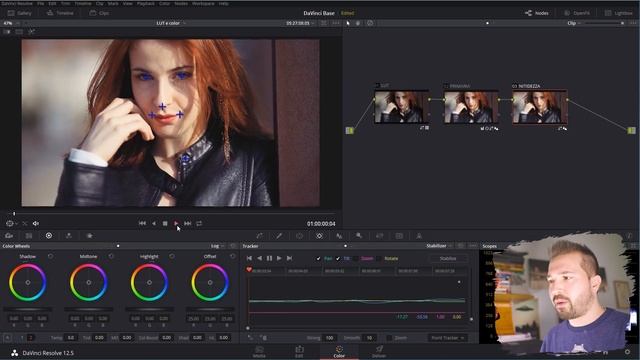Jump to first frame in viewer transport

pos(142,223)
